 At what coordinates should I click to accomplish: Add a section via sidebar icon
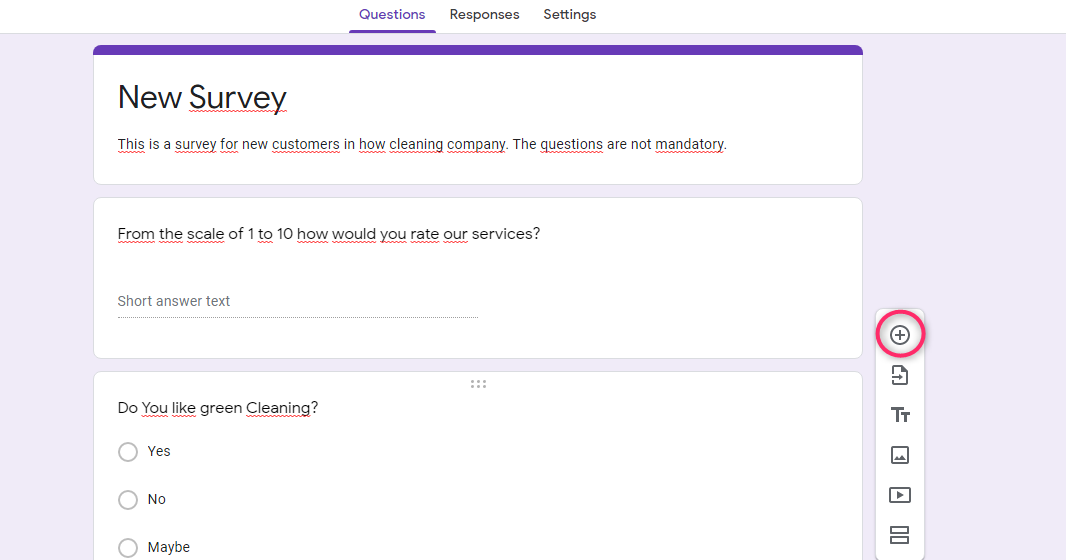coord(899,535)
